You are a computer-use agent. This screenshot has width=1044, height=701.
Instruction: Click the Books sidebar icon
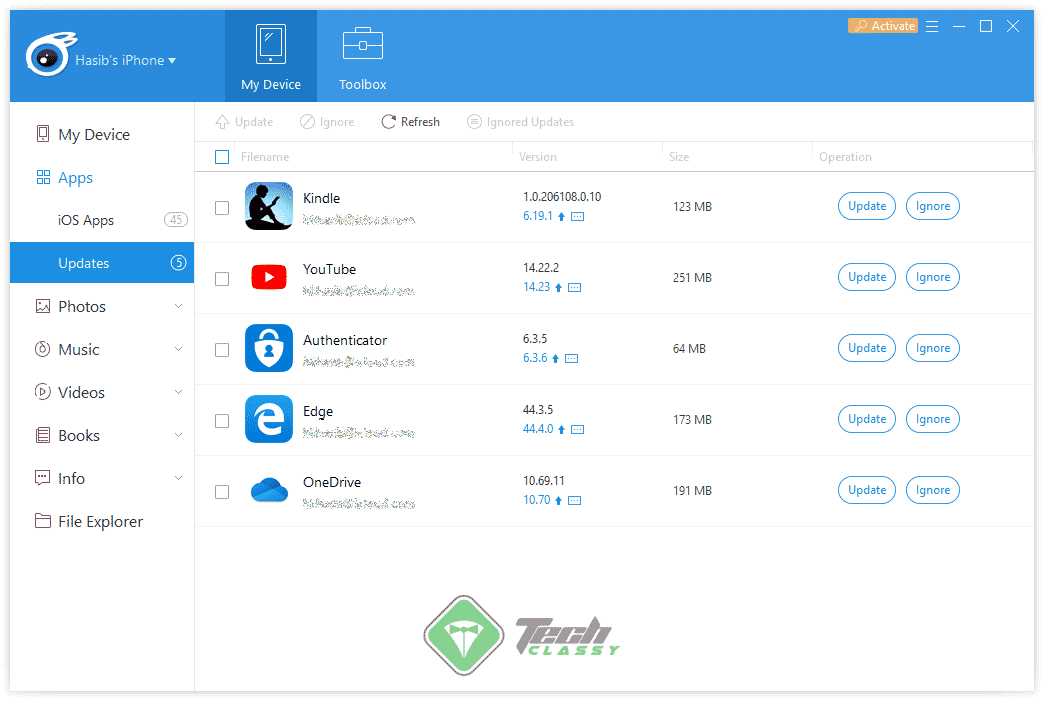[42, 435]
